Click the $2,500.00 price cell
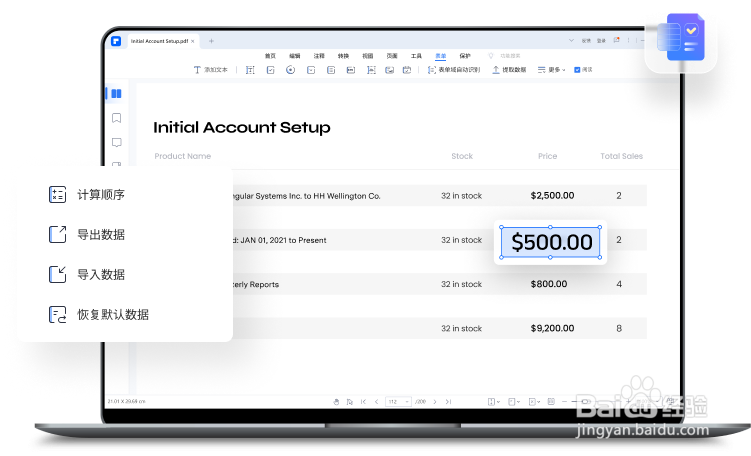 pos(552,195)
